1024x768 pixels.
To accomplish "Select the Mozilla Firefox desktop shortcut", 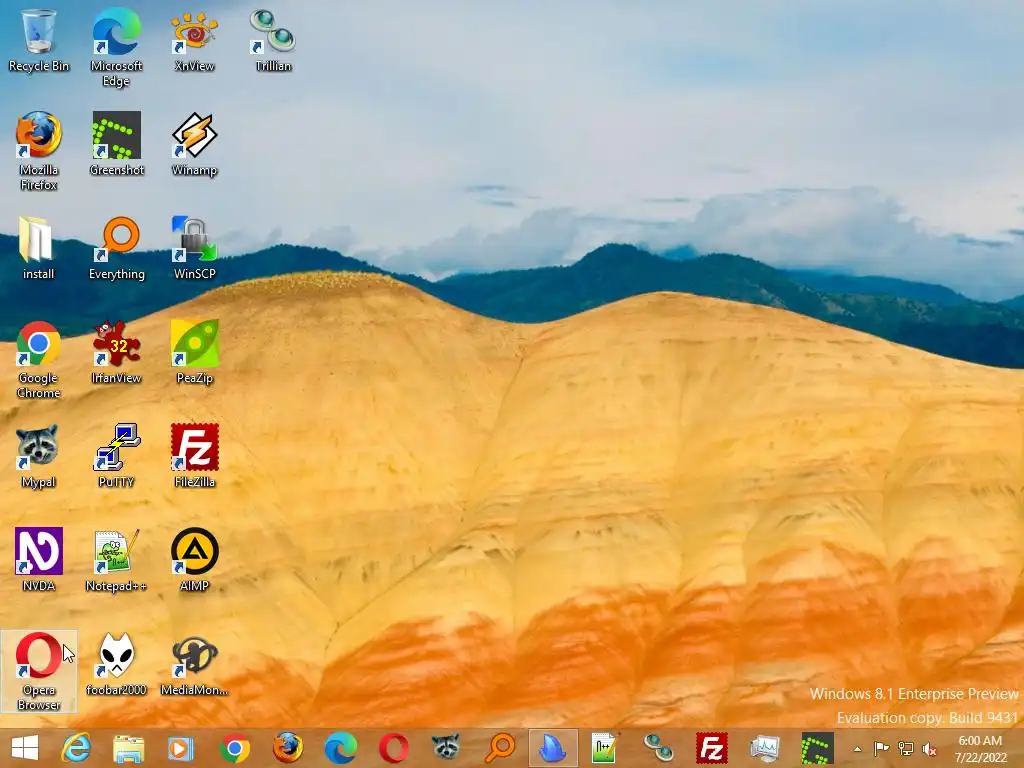I will point(39,152).
